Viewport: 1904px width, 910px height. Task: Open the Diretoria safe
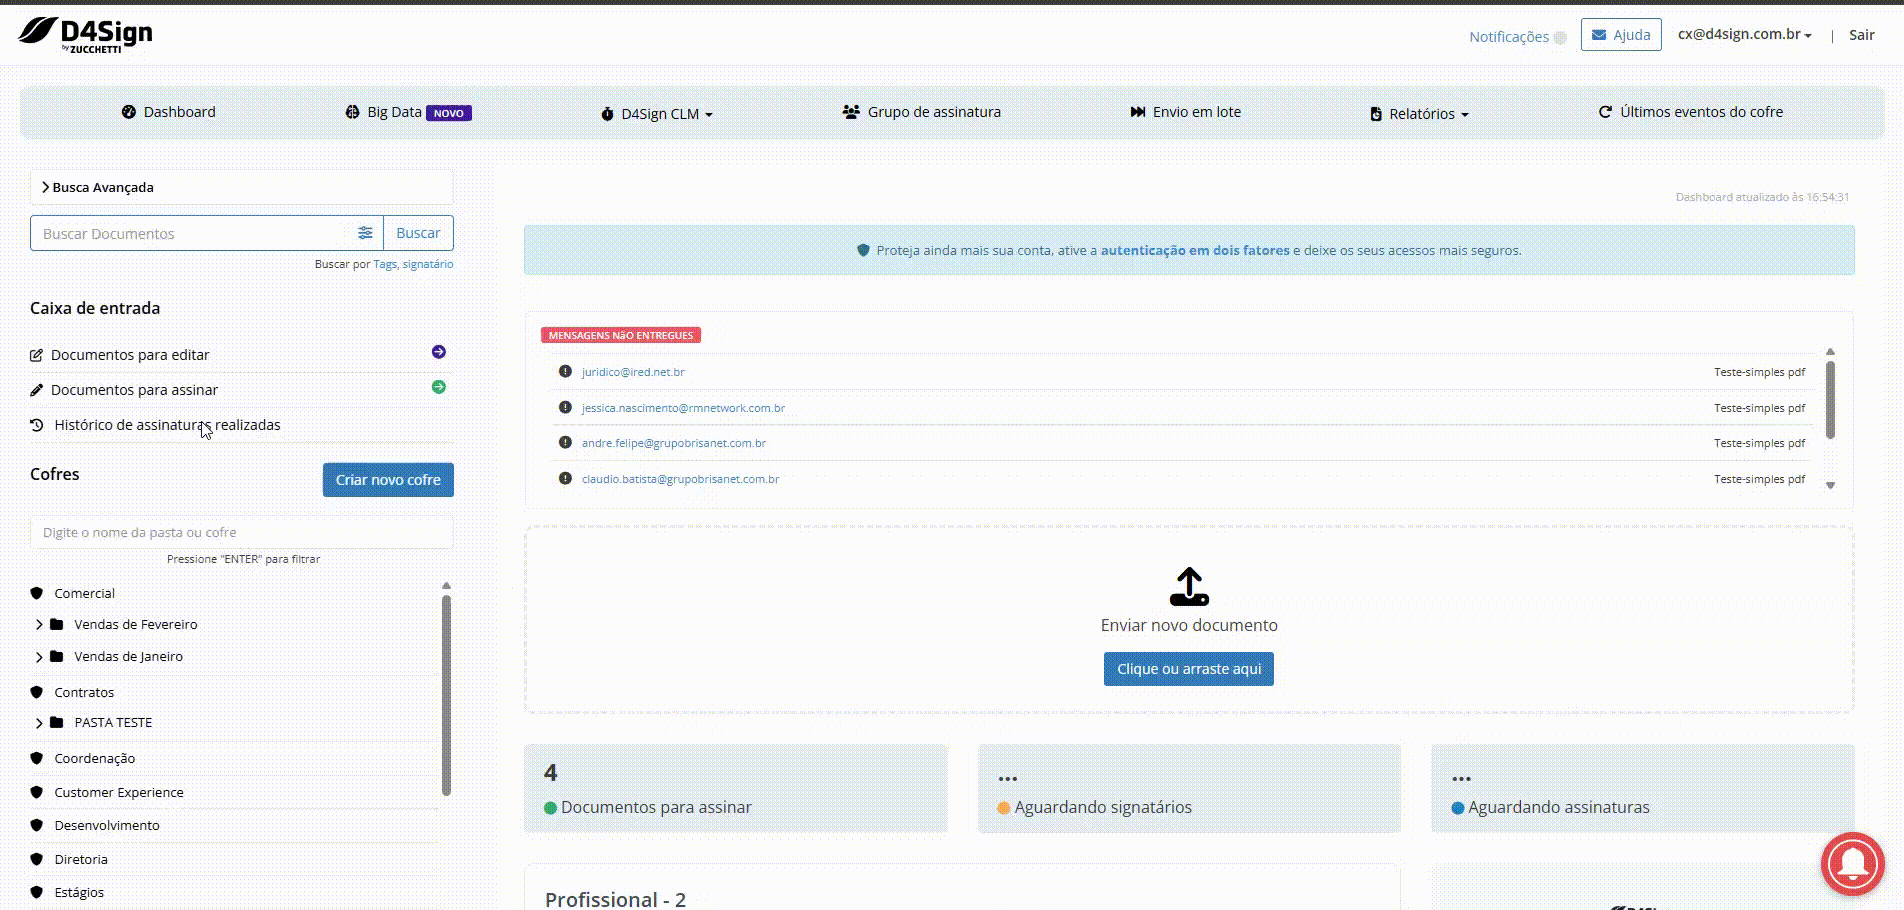pyautogui.click(x=81, y=859)
